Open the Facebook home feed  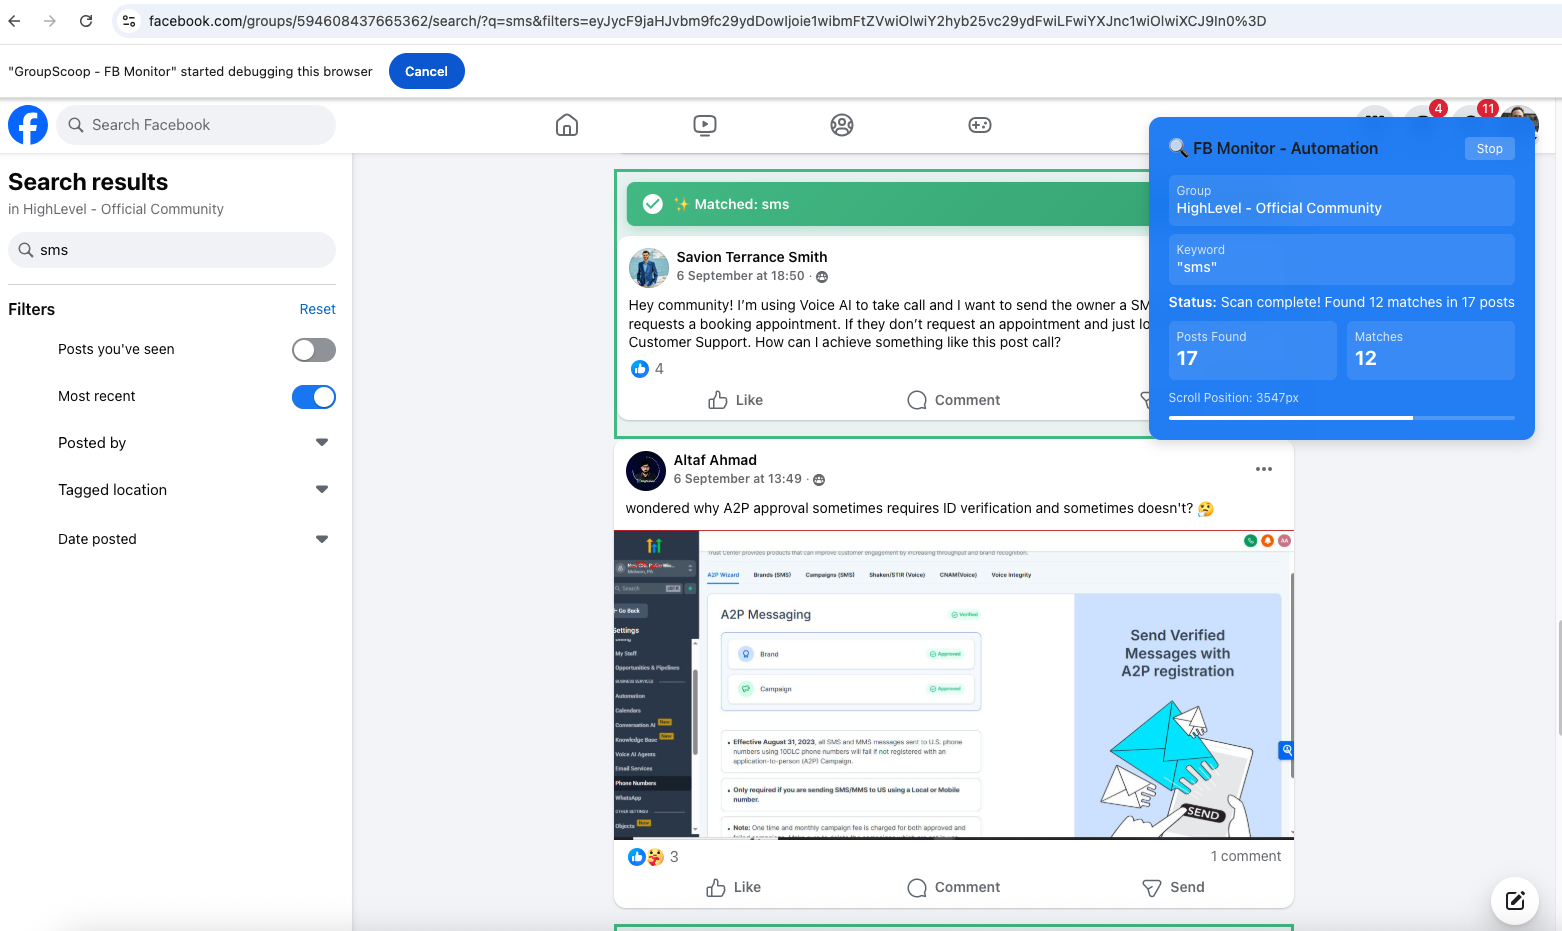click(566, 125)
